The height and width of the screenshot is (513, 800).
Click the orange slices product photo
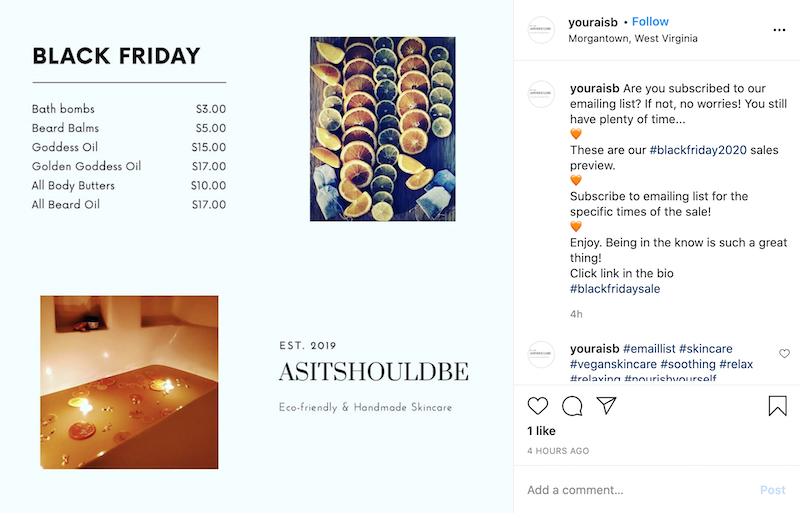coord(382,129)
